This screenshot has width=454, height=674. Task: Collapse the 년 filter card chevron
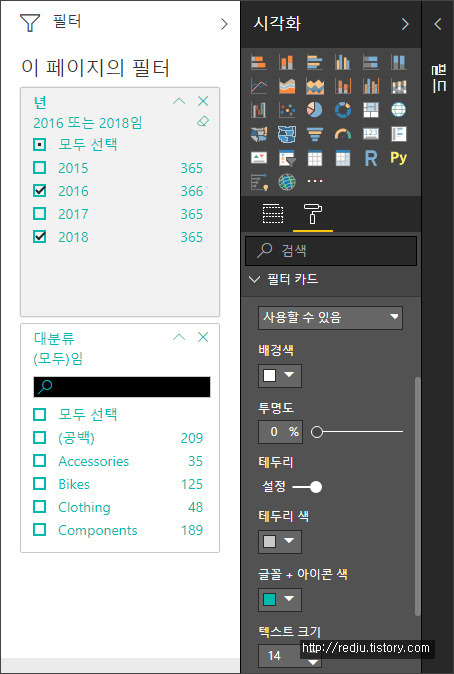click(x=179, y=101)
